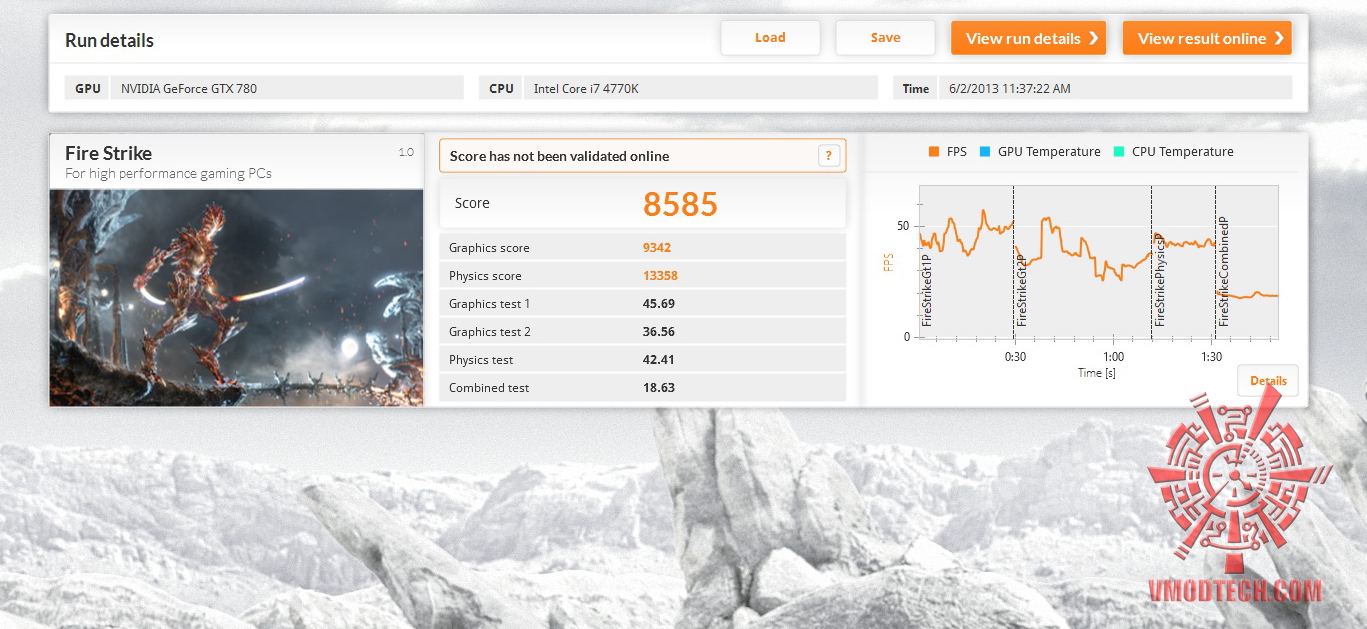Click the Time field 6/2/2013 11:37:22 AM
Image resolution: width=1367 pixels, height=629 pixels.
(1115, 88)
